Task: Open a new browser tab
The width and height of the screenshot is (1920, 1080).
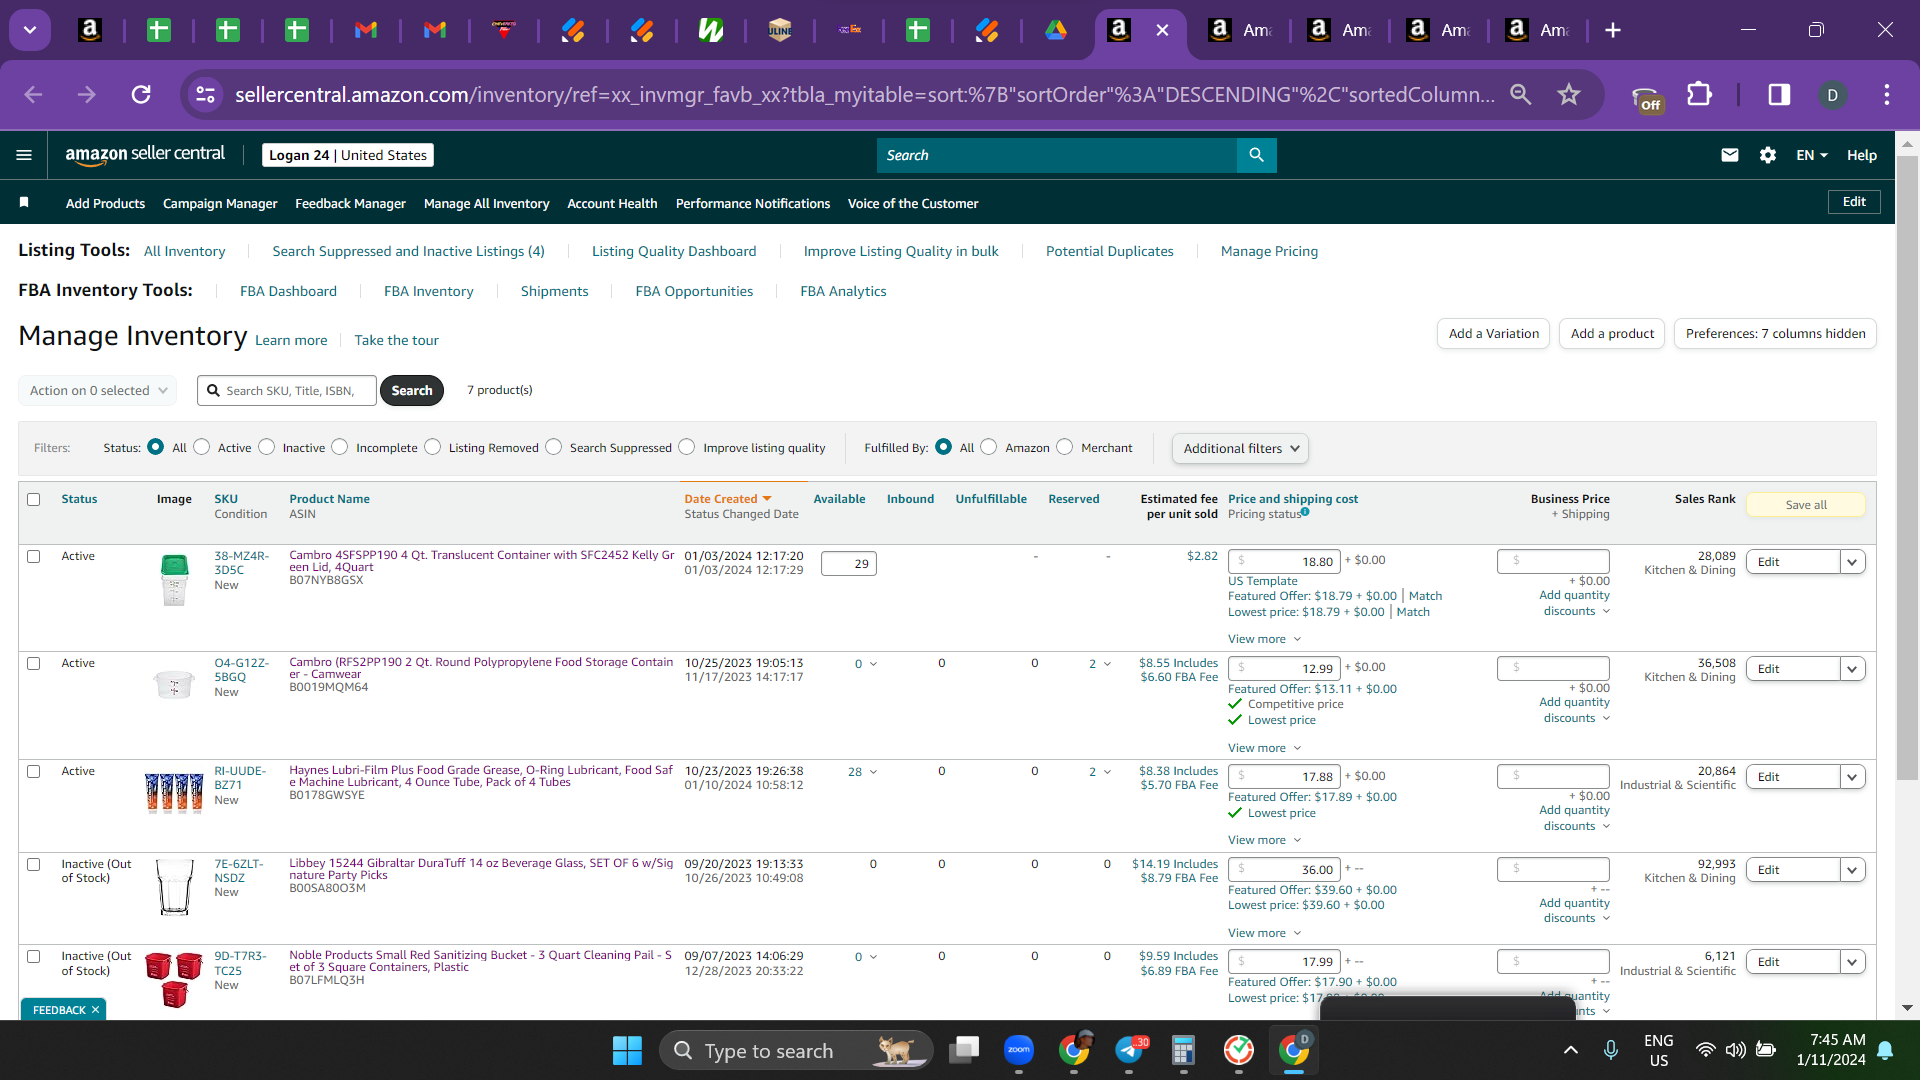Action: click(x=1613, y=30)
